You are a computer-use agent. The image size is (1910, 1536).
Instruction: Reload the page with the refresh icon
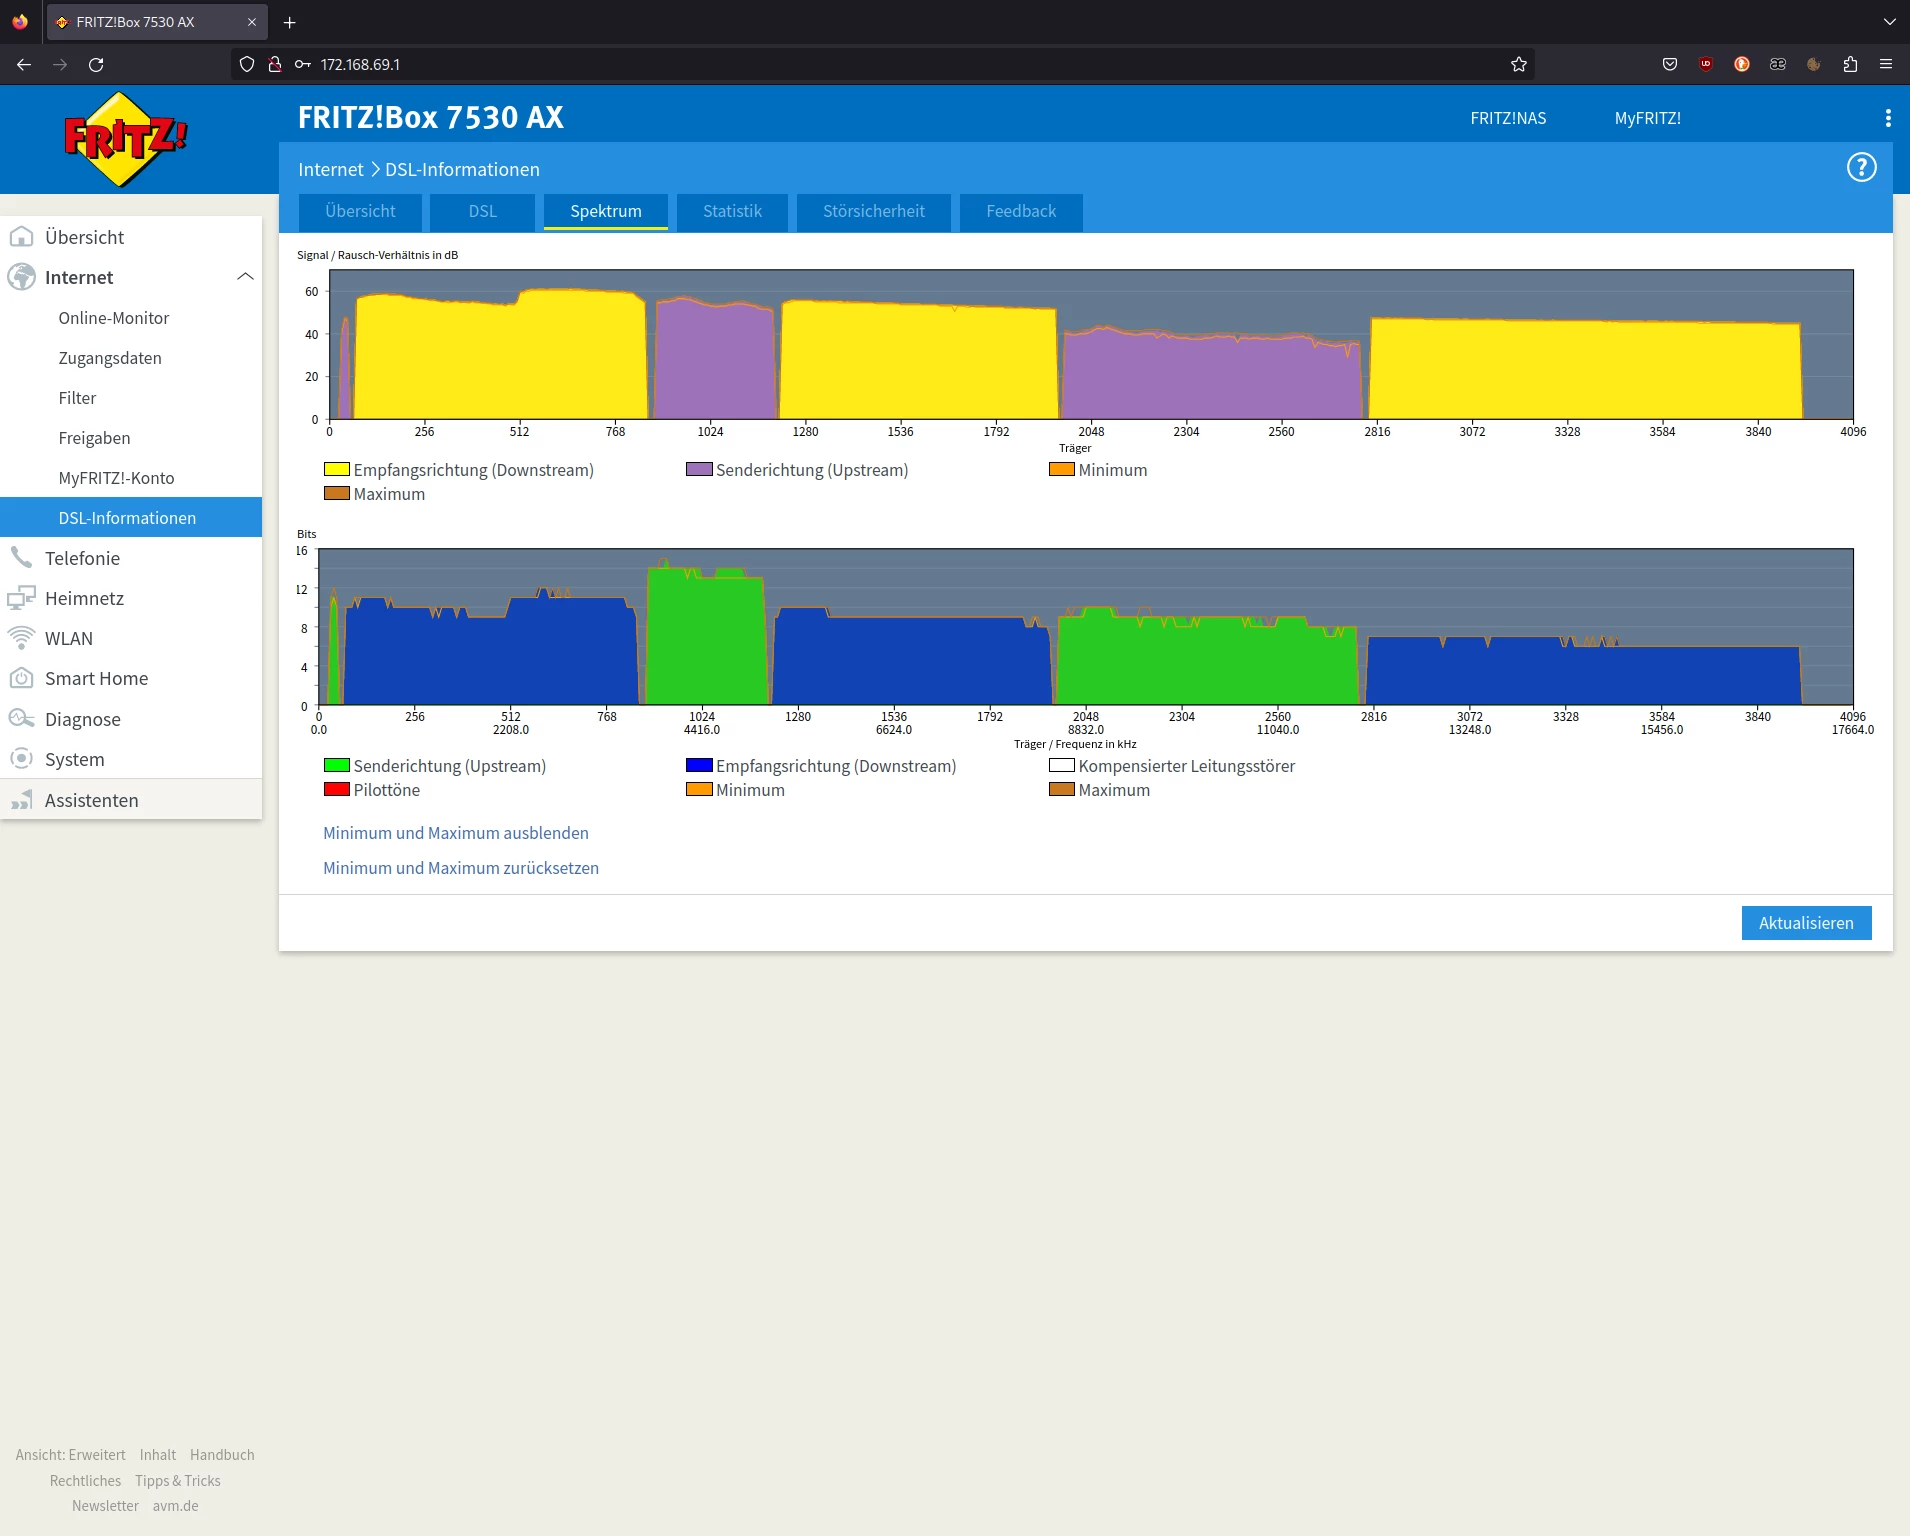96,64
